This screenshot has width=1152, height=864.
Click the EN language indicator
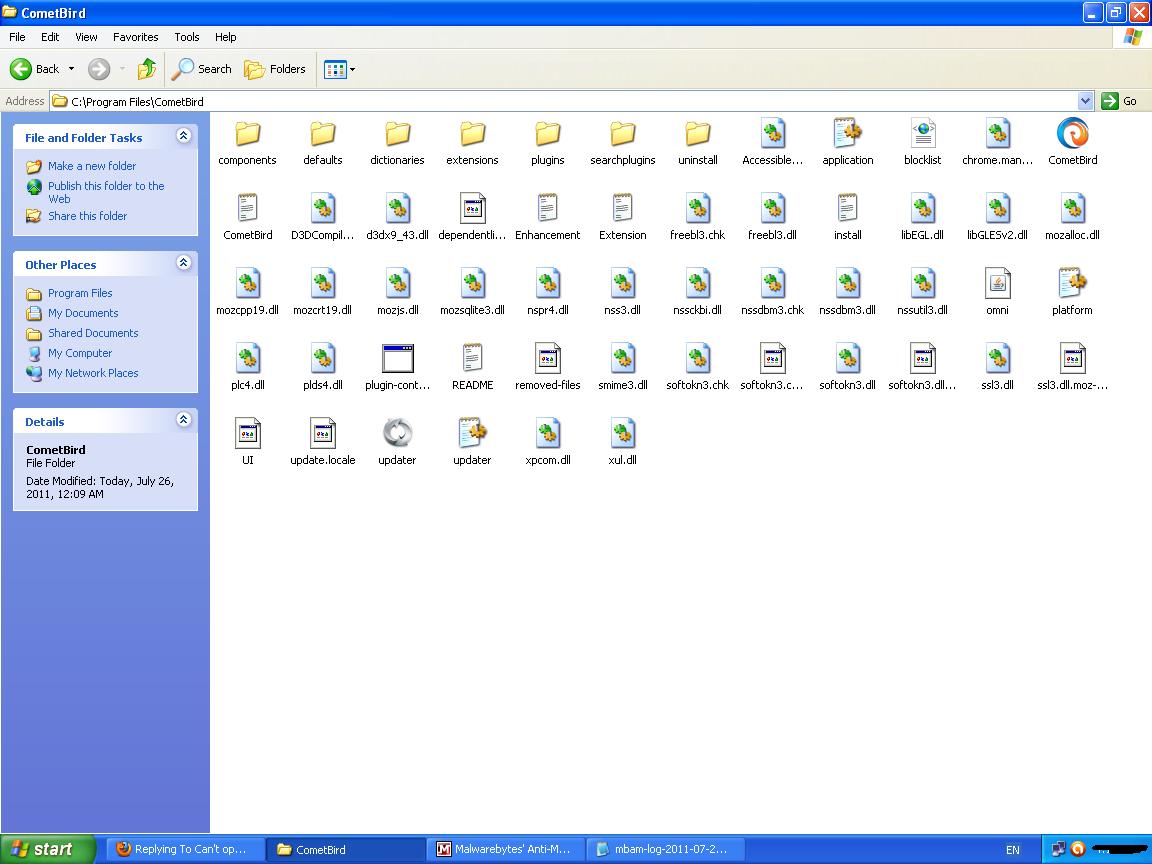point(1012,850)
